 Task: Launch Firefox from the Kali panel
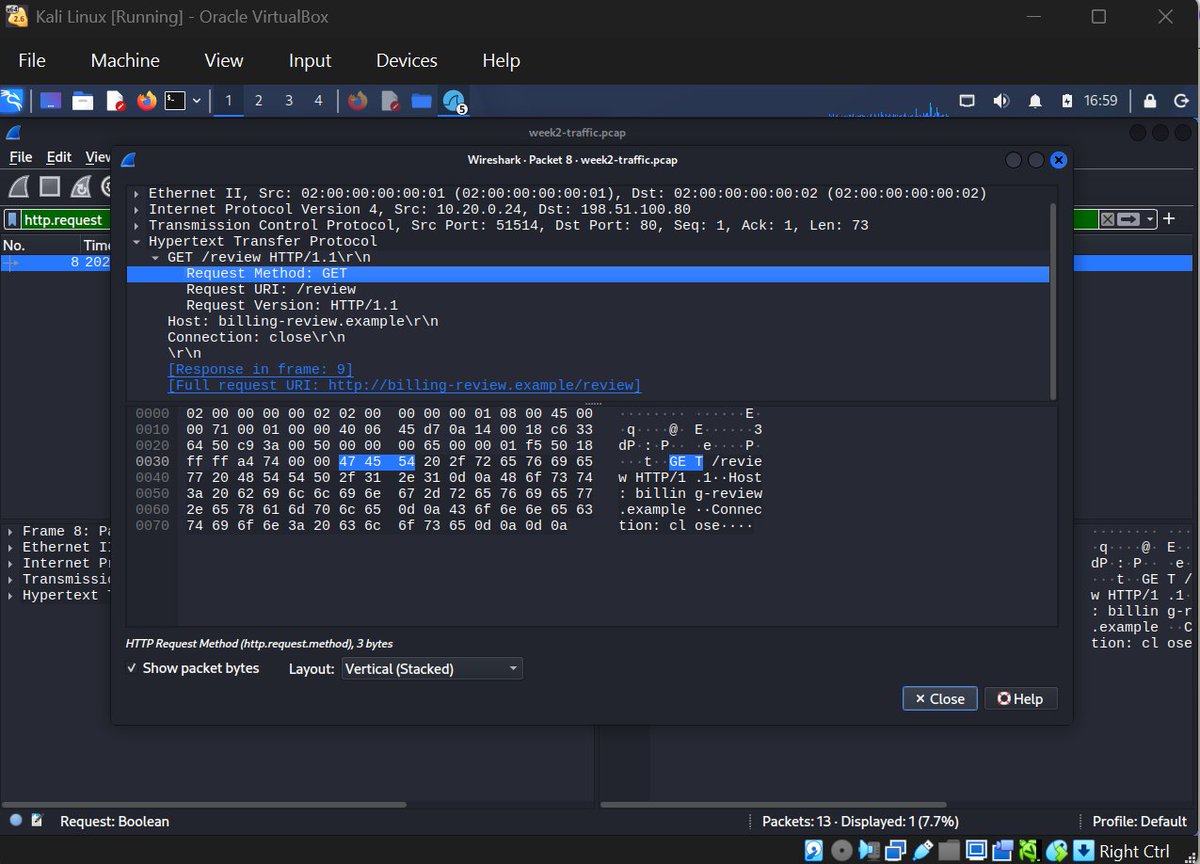click(147, 101)
